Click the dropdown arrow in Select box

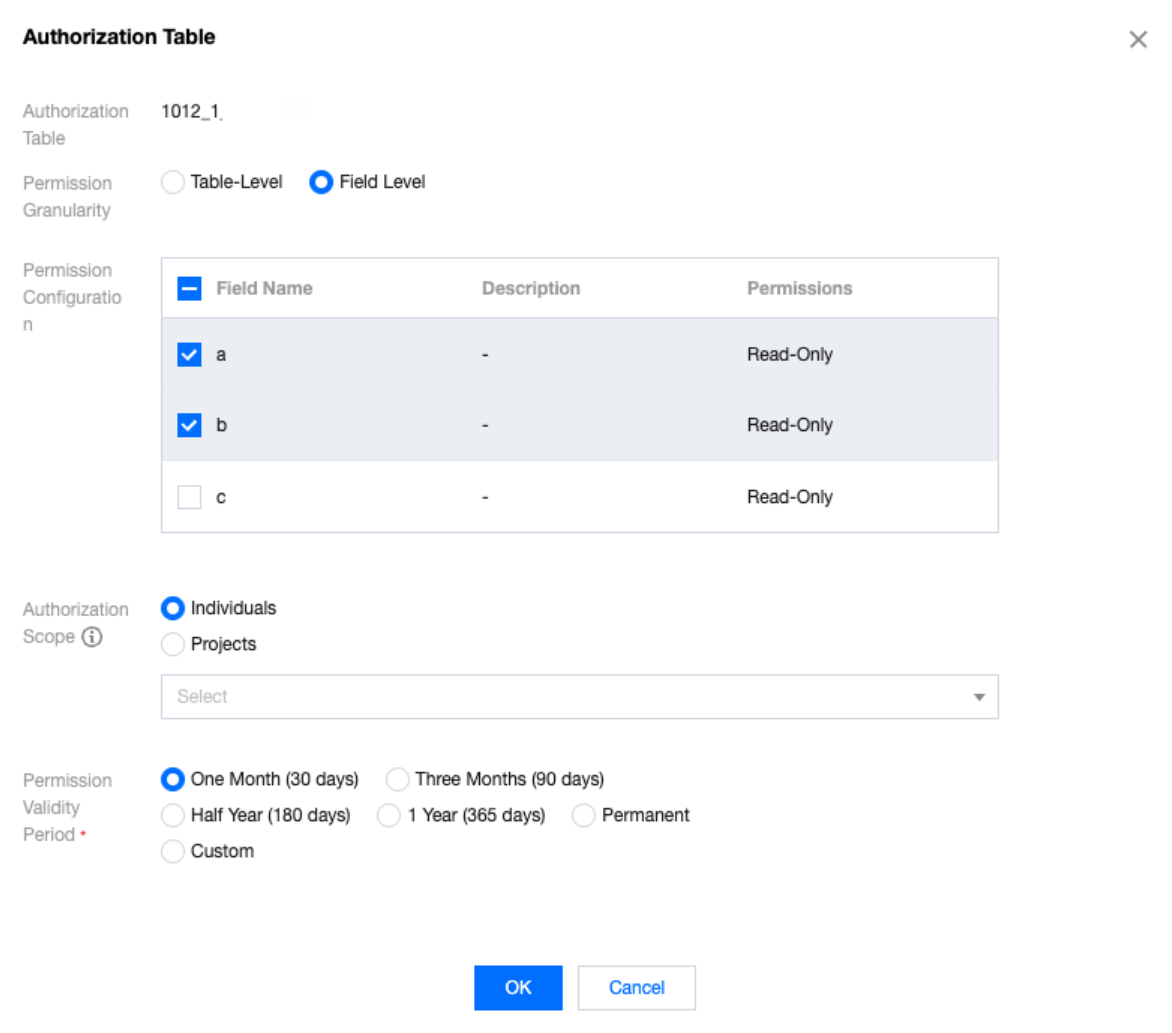979,697
